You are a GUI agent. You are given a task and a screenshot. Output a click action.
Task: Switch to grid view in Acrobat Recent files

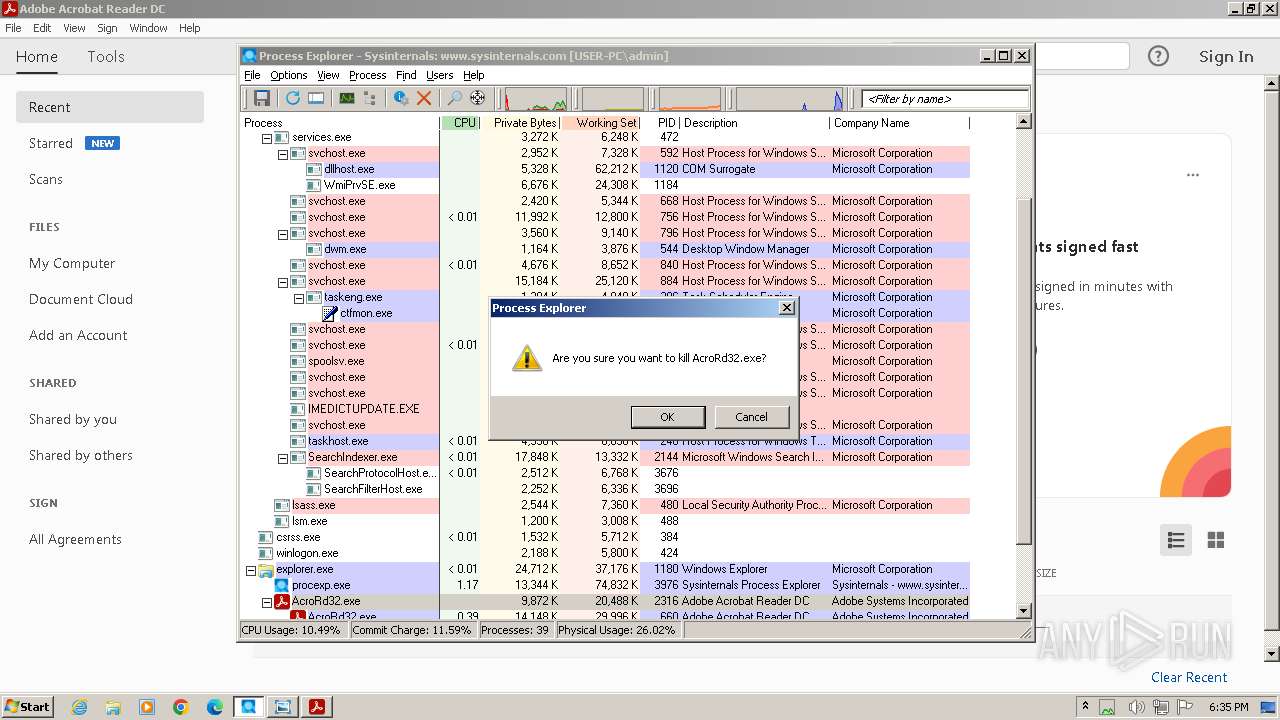(x=1216, y=541)
